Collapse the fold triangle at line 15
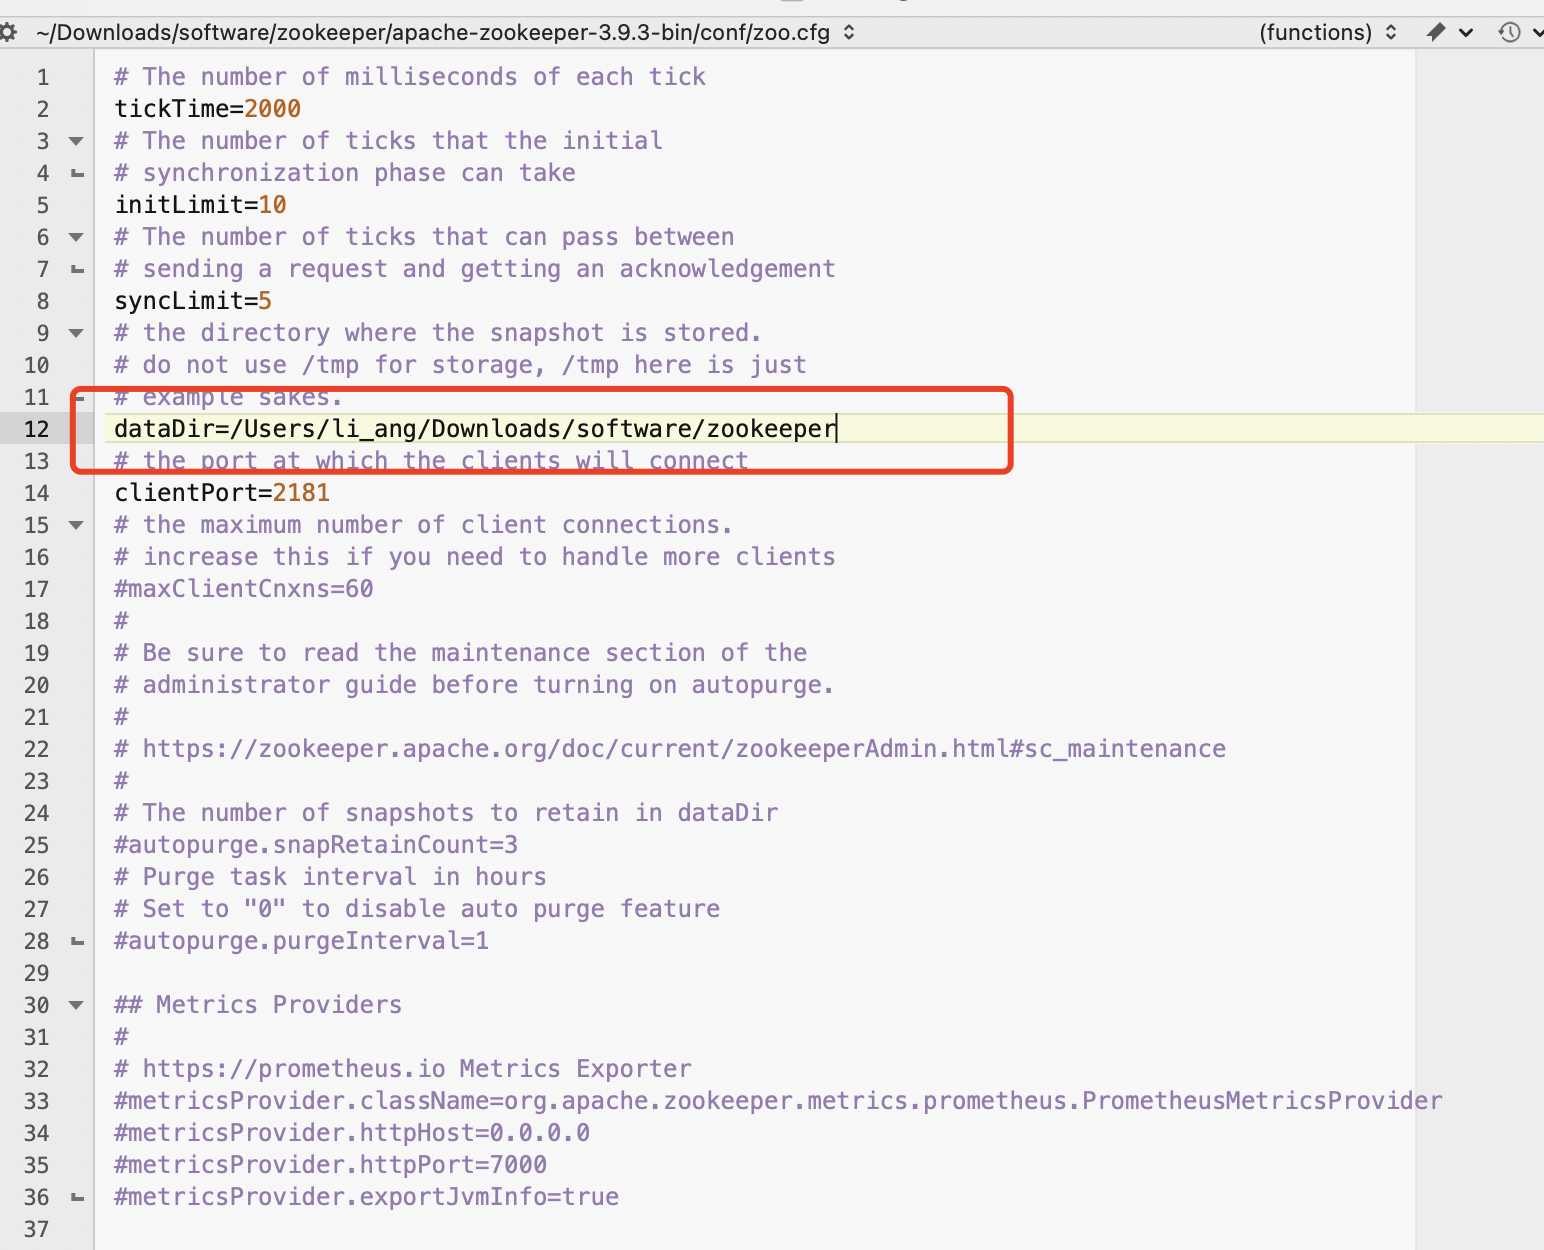Viewport: 1544px width, 1250px height. (x=76, y=525)
